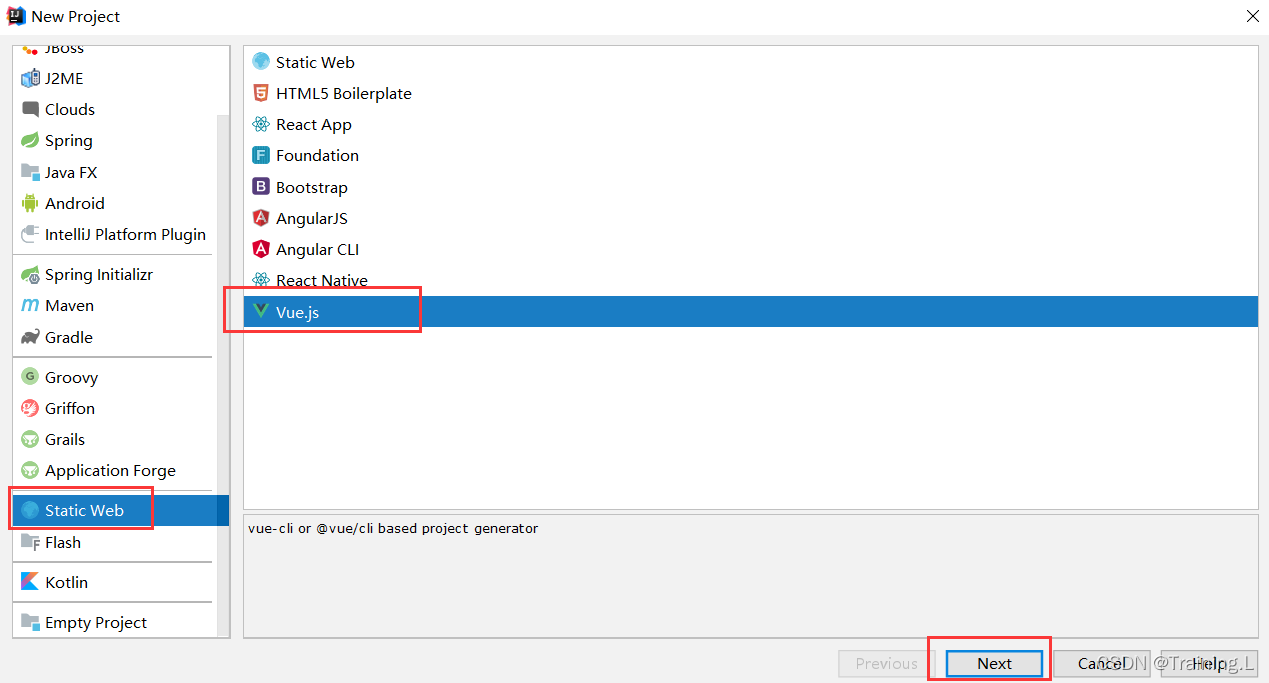The width and height of the screenshot is (1269, 683).
Task: Choose Spring Initializr entry
Action: point(99,274)
